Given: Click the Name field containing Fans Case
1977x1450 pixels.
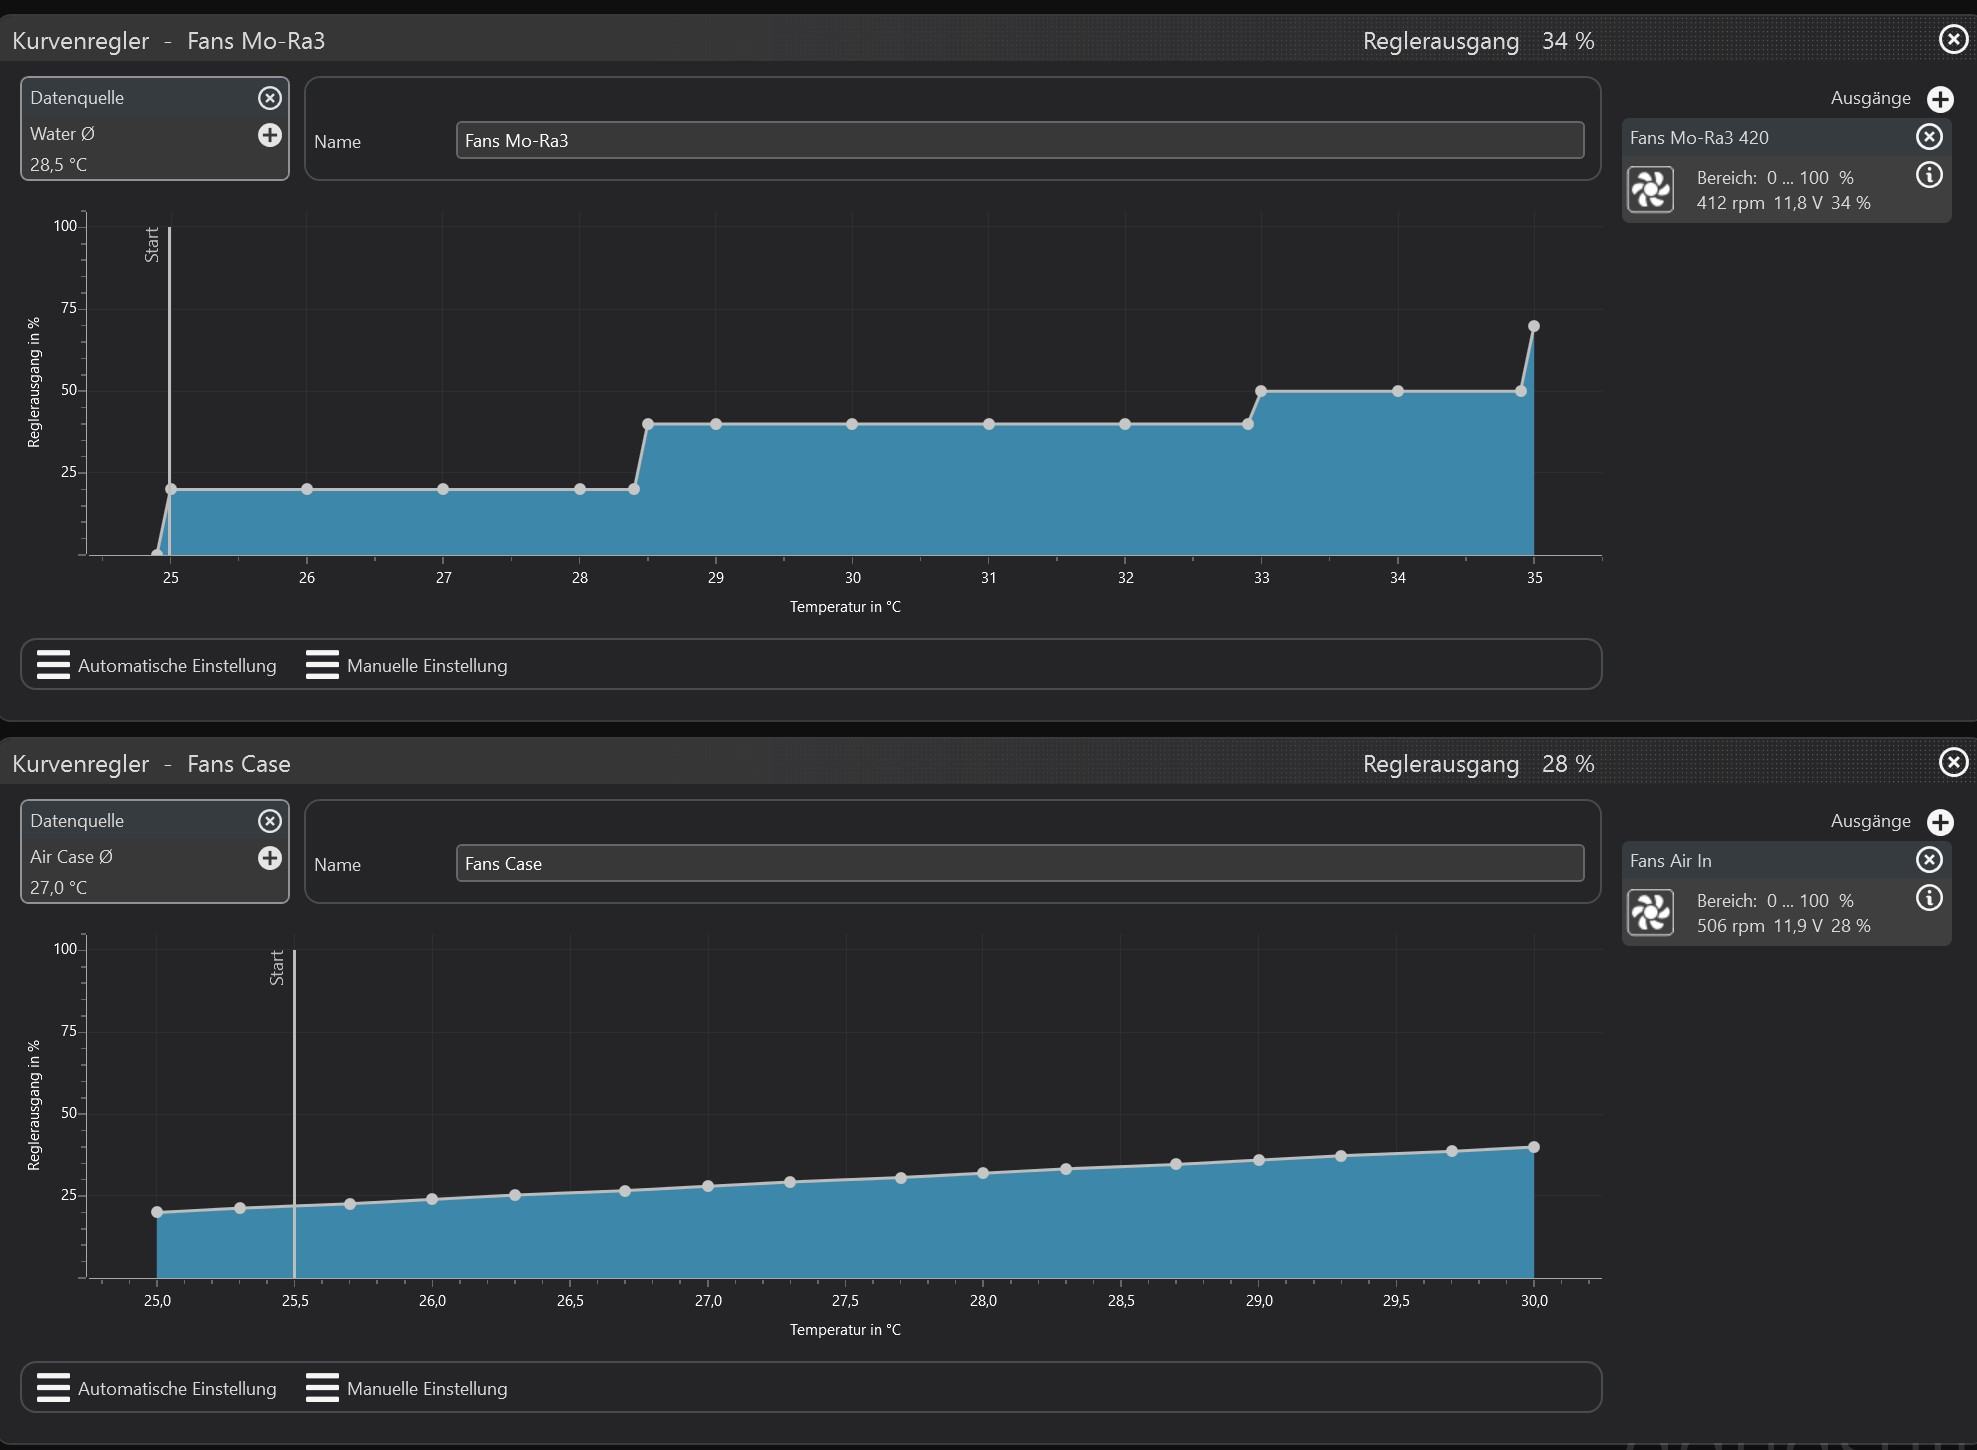Looking at the screenshot, I should [x=1020, y=863].
